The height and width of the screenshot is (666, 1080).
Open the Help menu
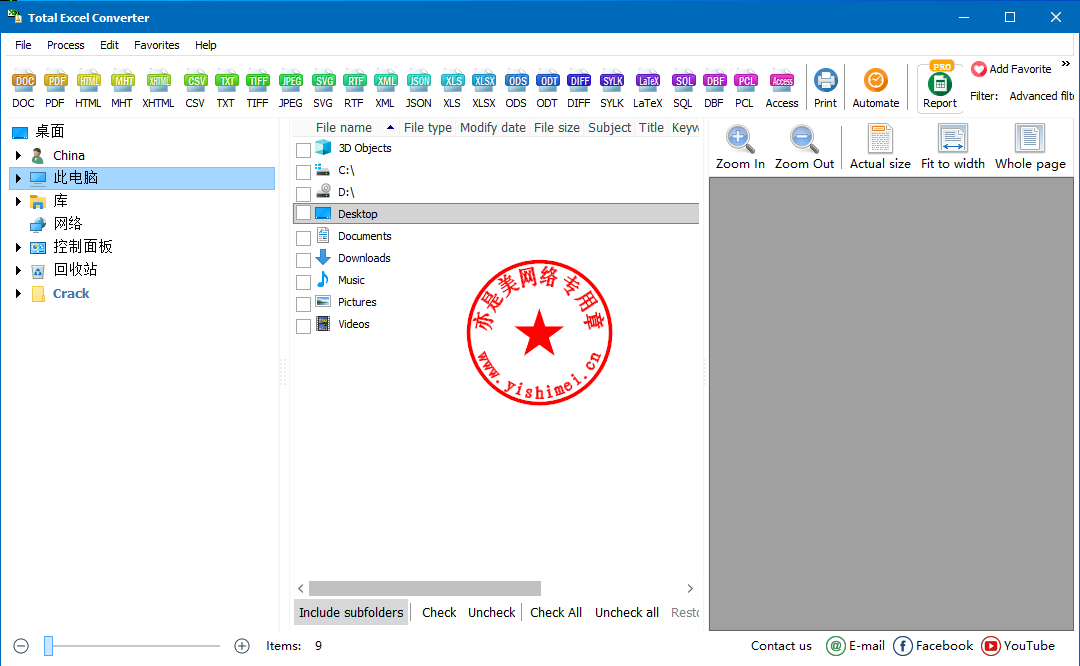205,45
